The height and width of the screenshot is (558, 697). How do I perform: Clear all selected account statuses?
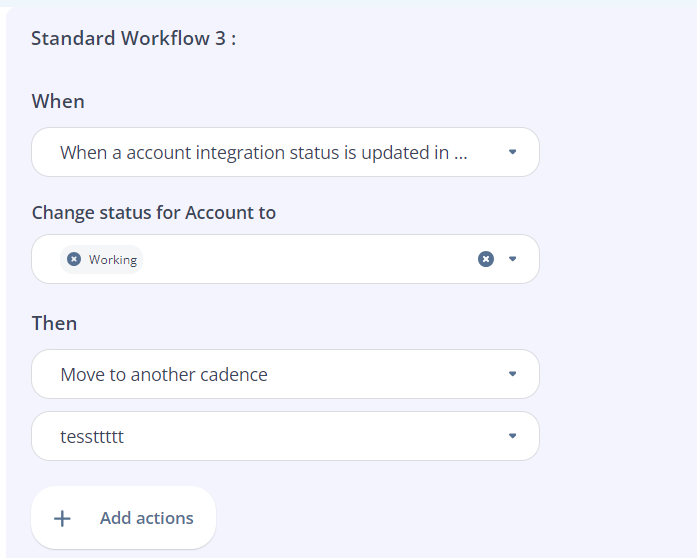click(x=486, y=259)
